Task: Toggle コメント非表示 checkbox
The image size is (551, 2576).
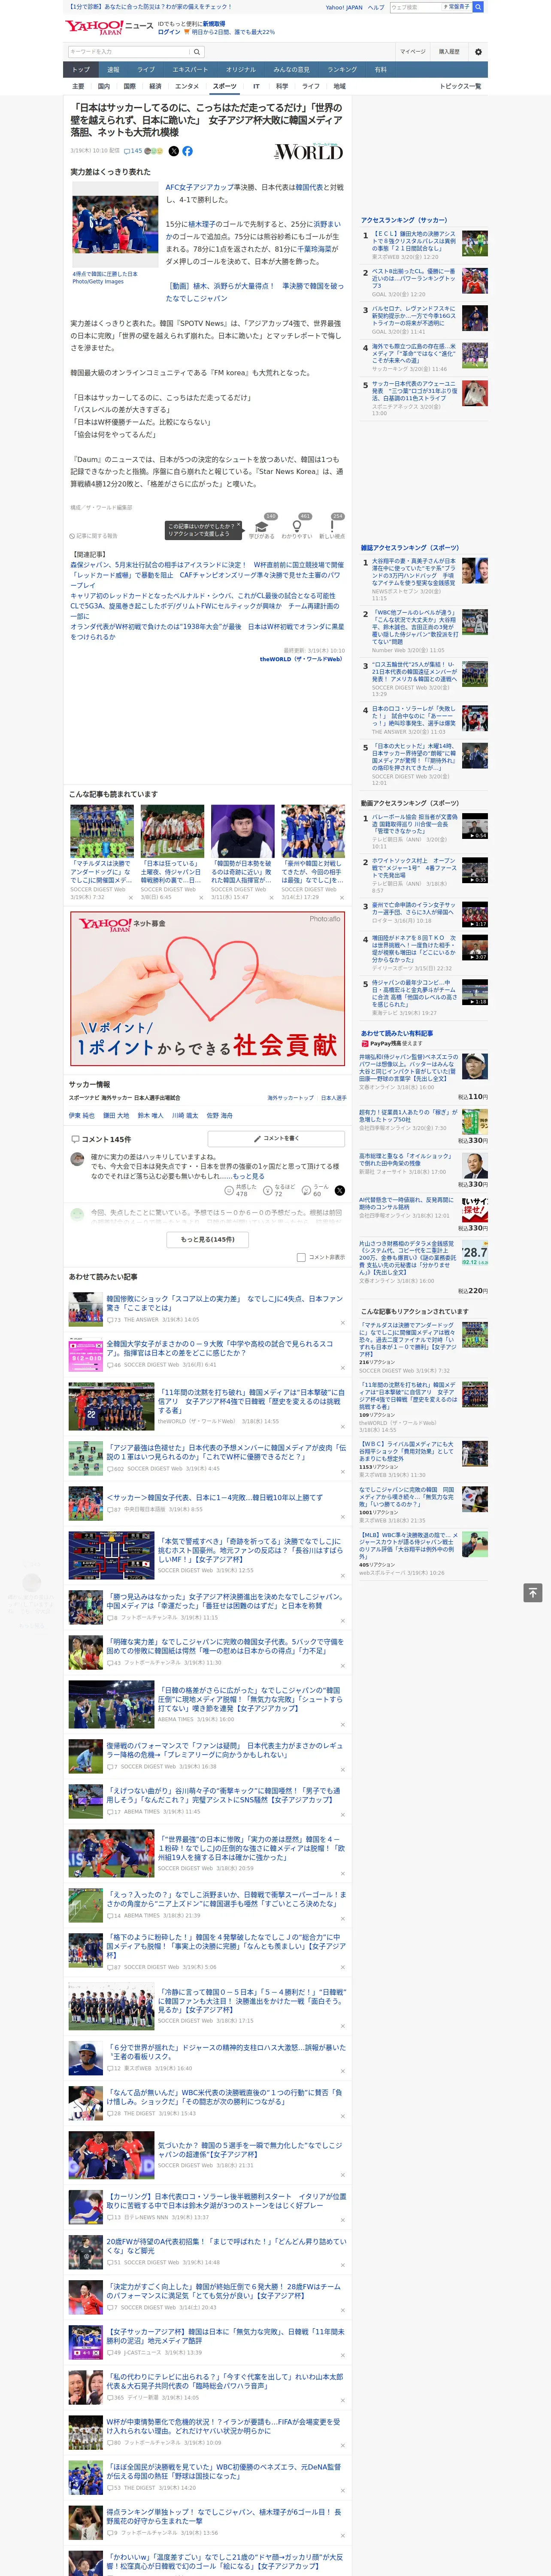Action: point(301,1257)
